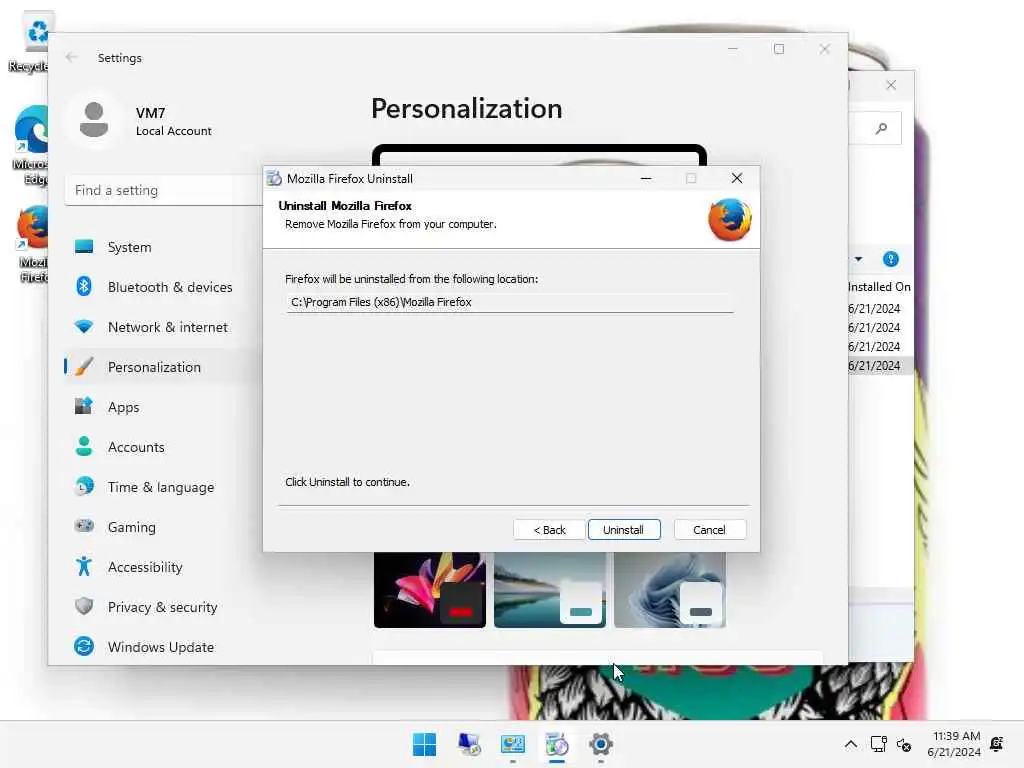Screen dimensions: 1024x768
Task: Click the Gaming controller icon
Action: (x=84, y=525)
